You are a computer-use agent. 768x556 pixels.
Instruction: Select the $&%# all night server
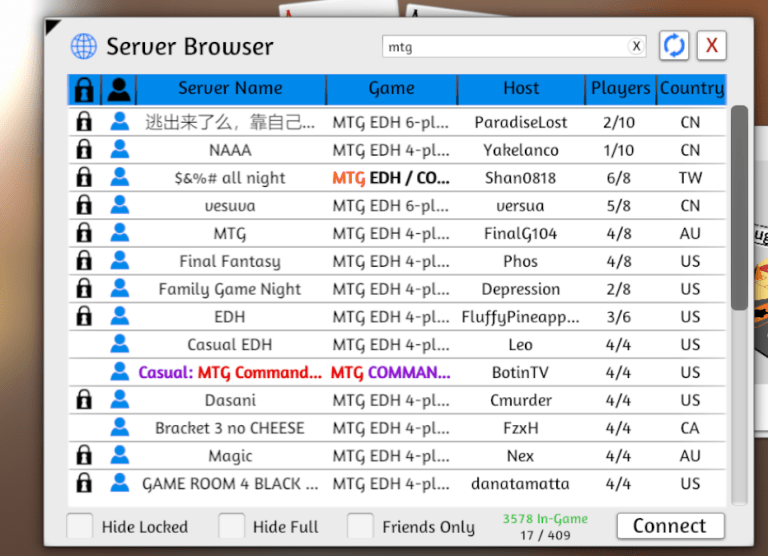(x=230, y=178)
